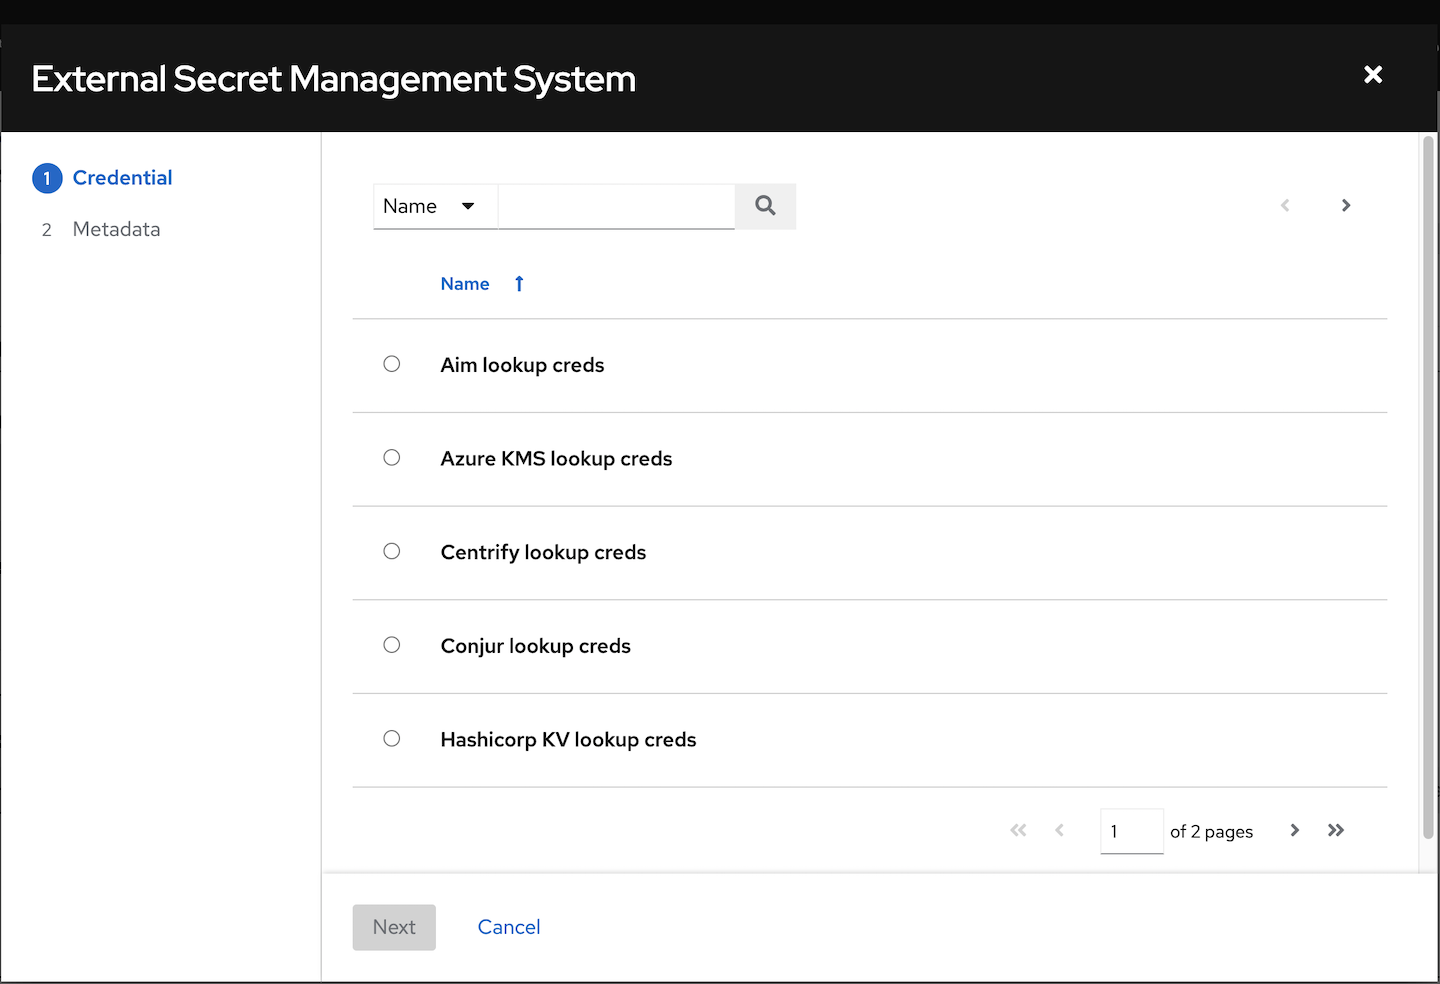Click the bottom next page arrow
The image size is (1440, 984).
pos(1295,831)
